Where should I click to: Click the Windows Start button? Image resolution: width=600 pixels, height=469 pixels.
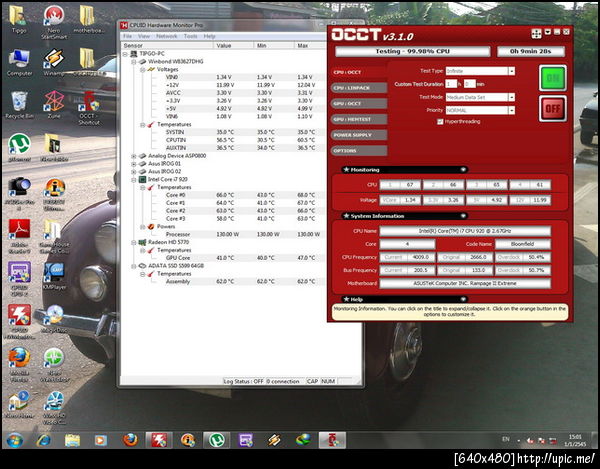(x=16, y=440)
